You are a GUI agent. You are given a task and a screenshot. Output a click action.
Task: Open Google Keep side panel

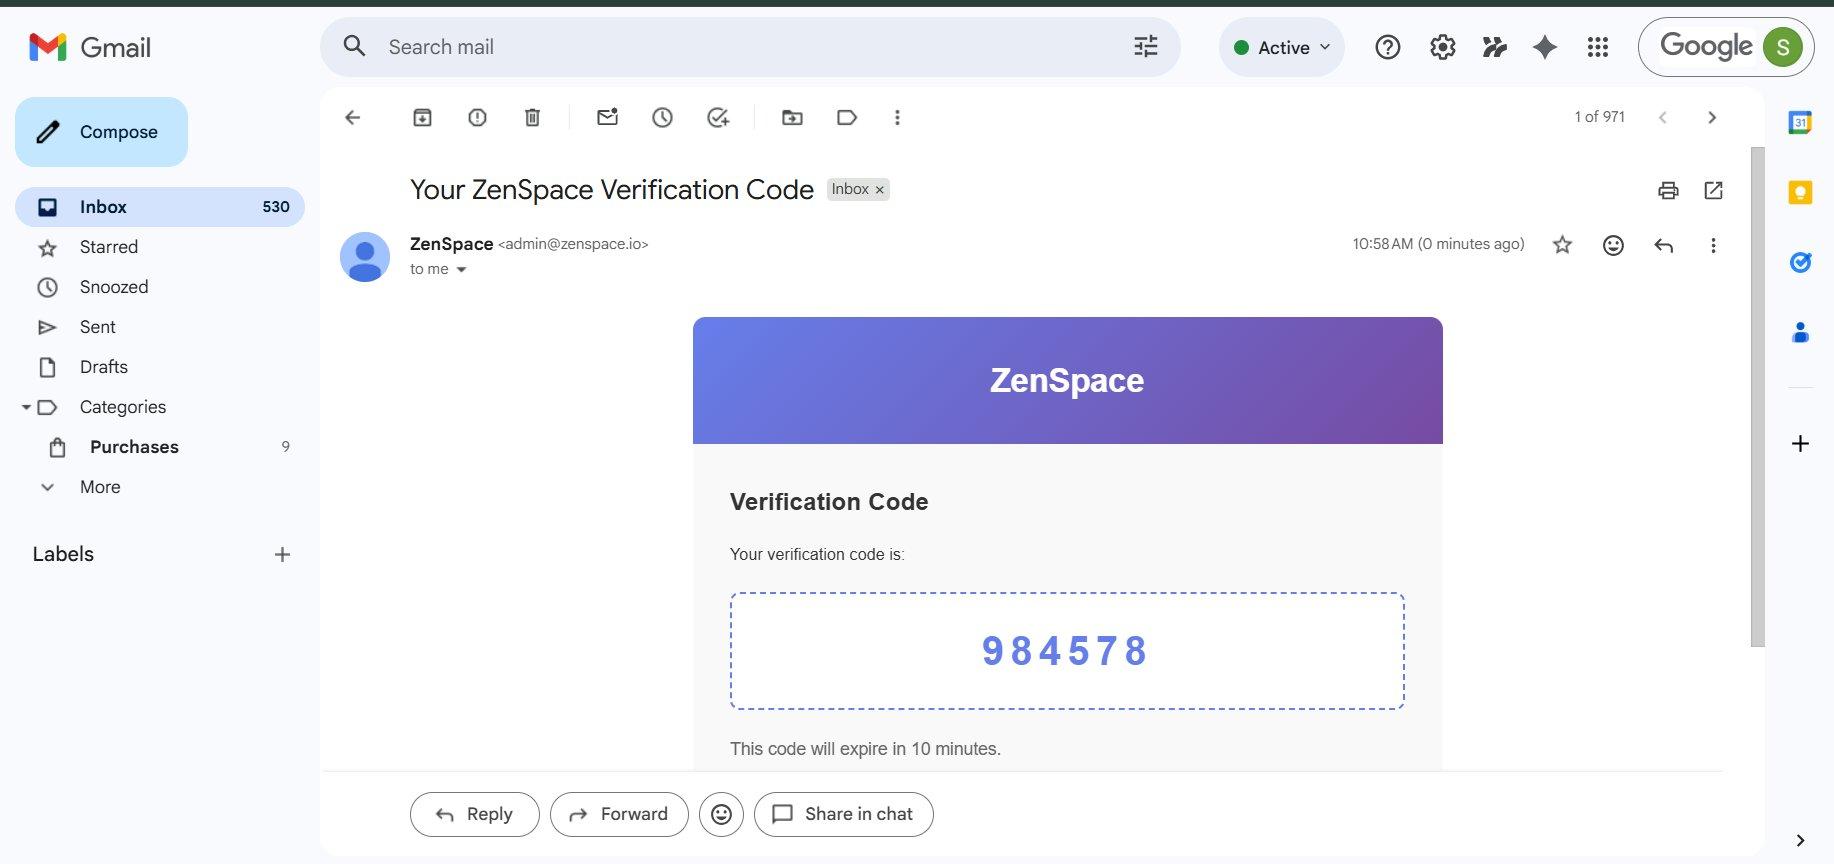(1800, 193)
